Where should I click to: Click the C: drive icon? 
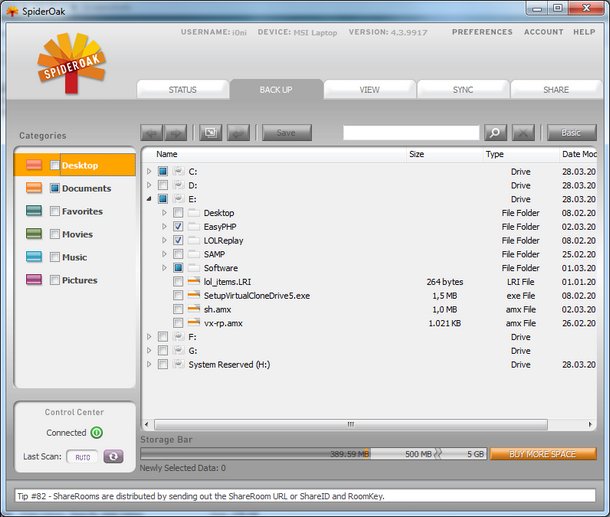click(179, 171)
